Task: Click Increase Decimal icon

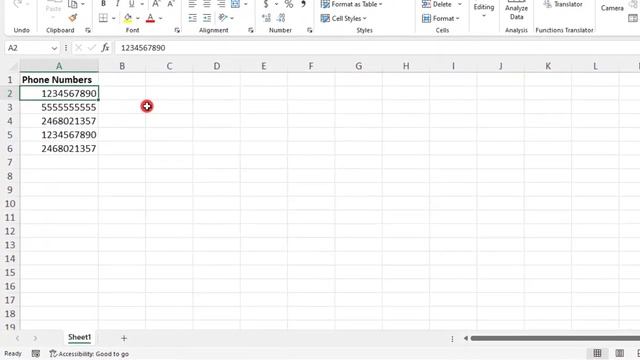Action: [266, 18]
